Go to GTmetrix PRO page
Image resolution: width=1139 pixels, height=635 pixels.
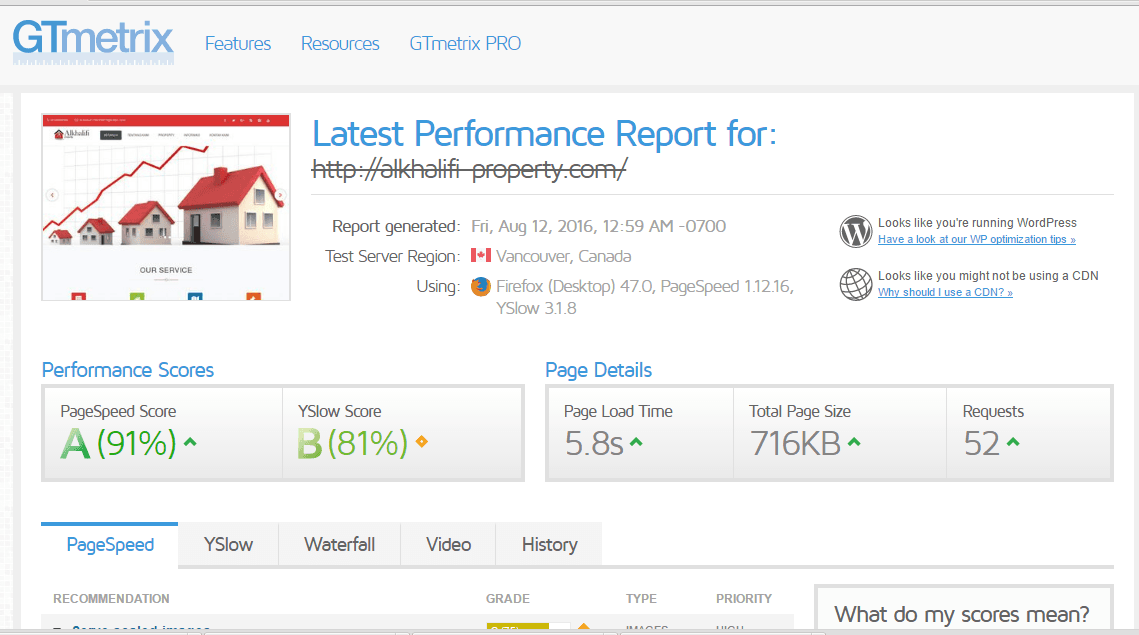[465, 44]
